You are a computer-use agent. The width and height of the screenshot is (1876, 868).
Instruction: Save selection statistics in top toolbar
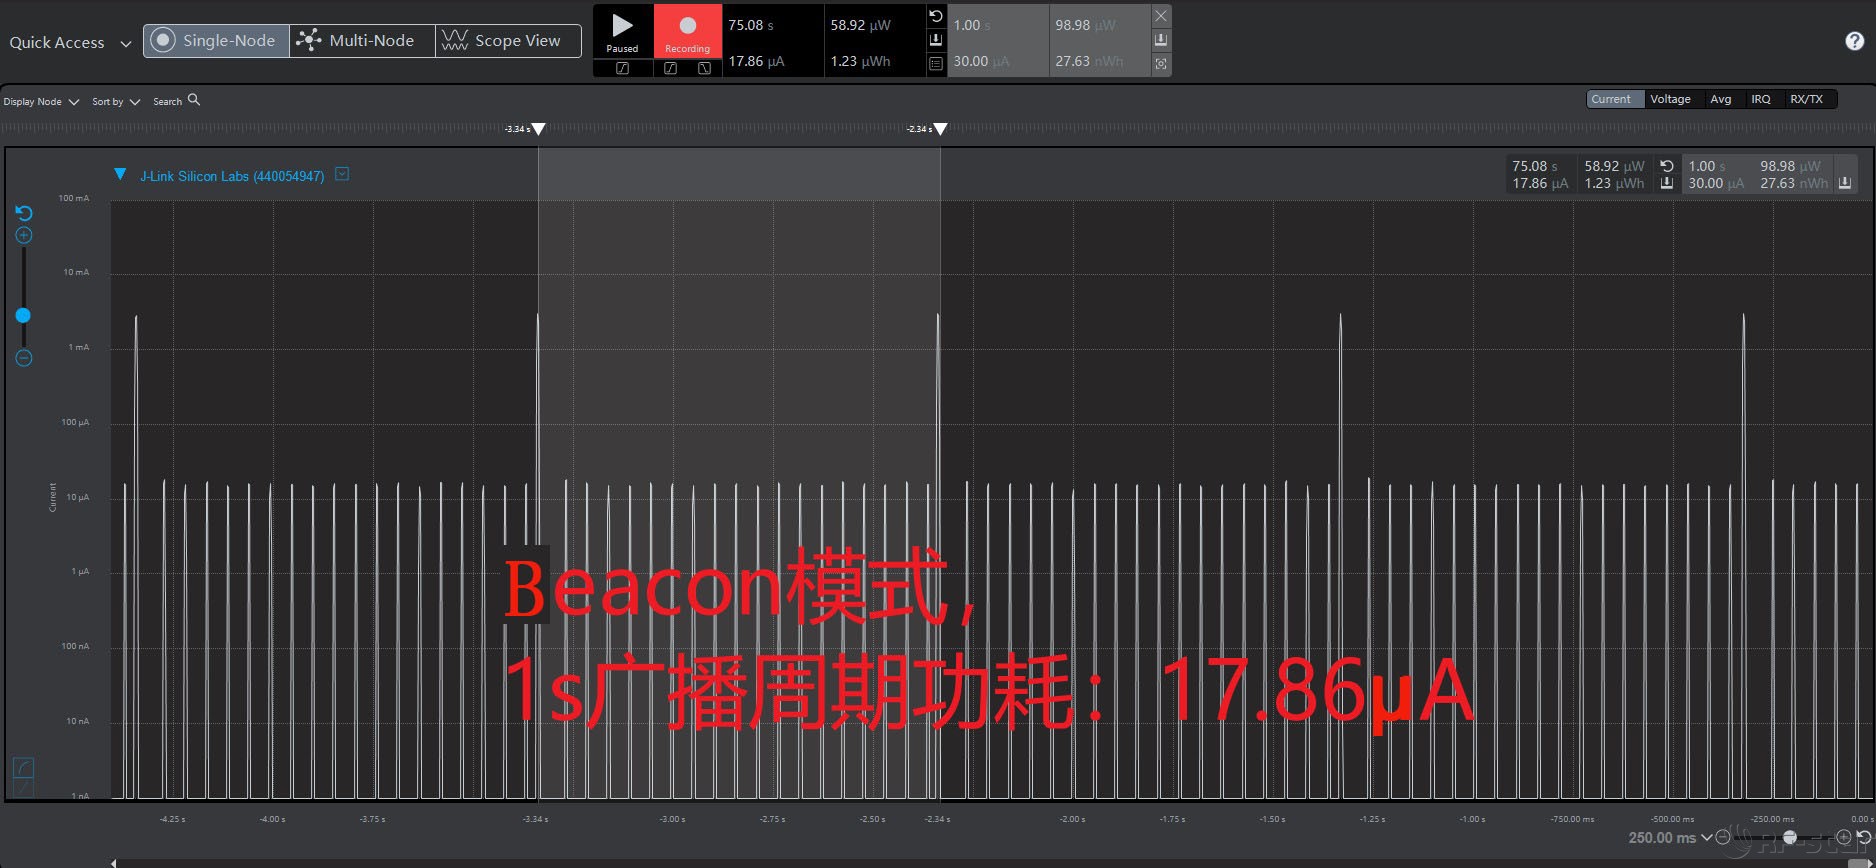[1161, 39]
